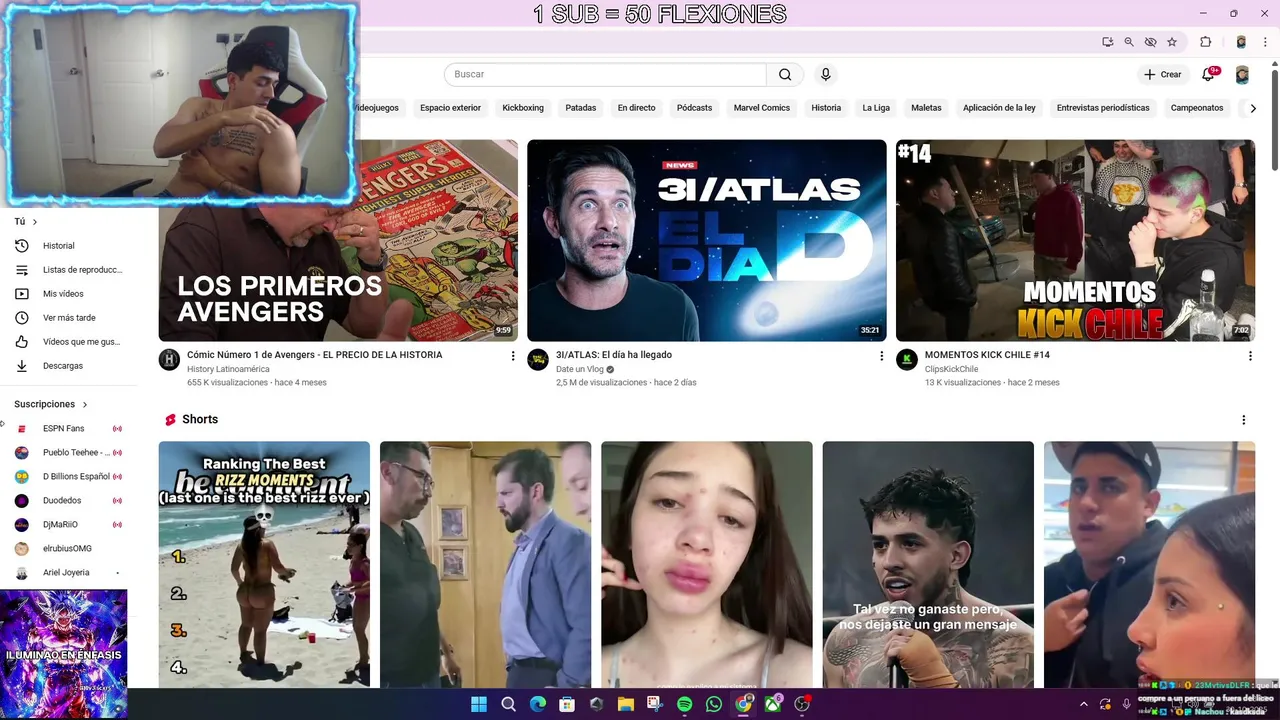Viewport: 1280px width, 720px height.
Task: Select the Patadas chip
Action: tap(580, 108)
